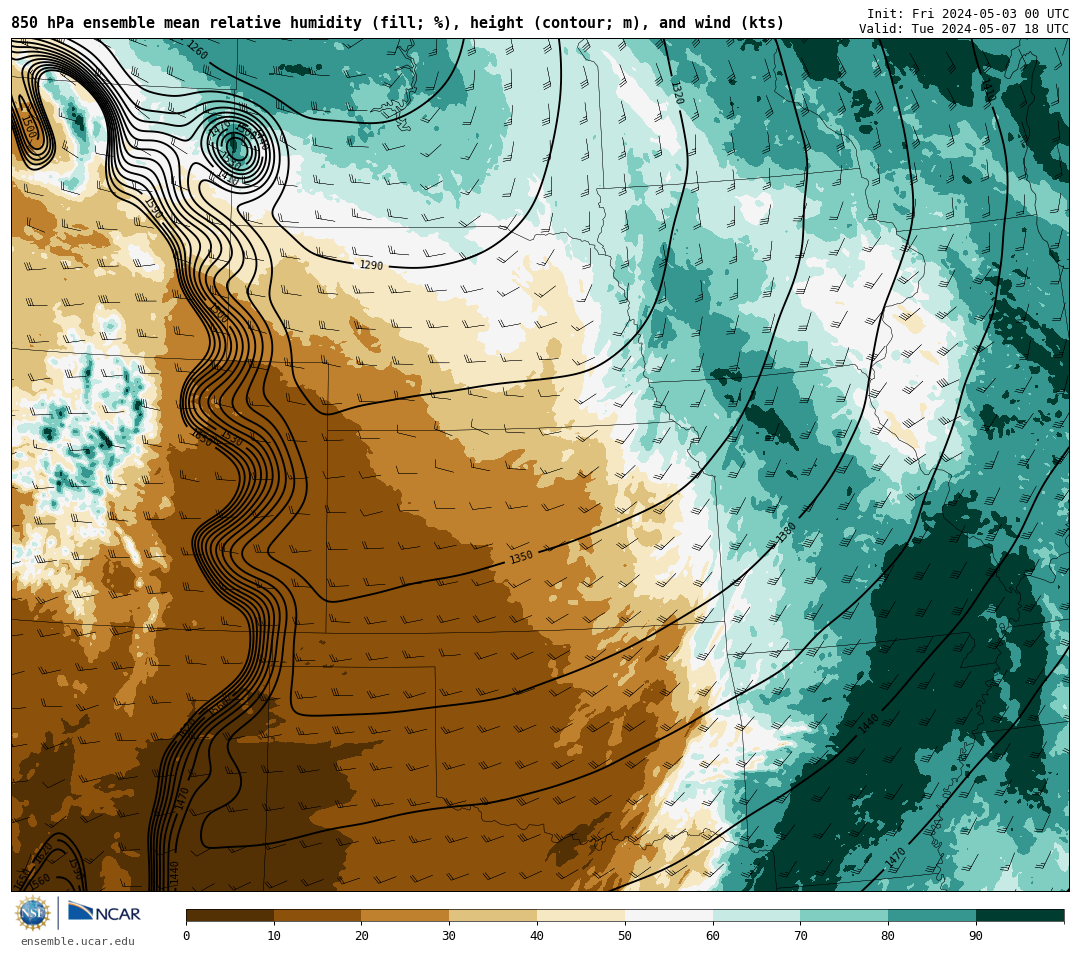Screen dimensions: 1080x954
Task: Click the colorbar tick label 20
Action: pos(362,935)
